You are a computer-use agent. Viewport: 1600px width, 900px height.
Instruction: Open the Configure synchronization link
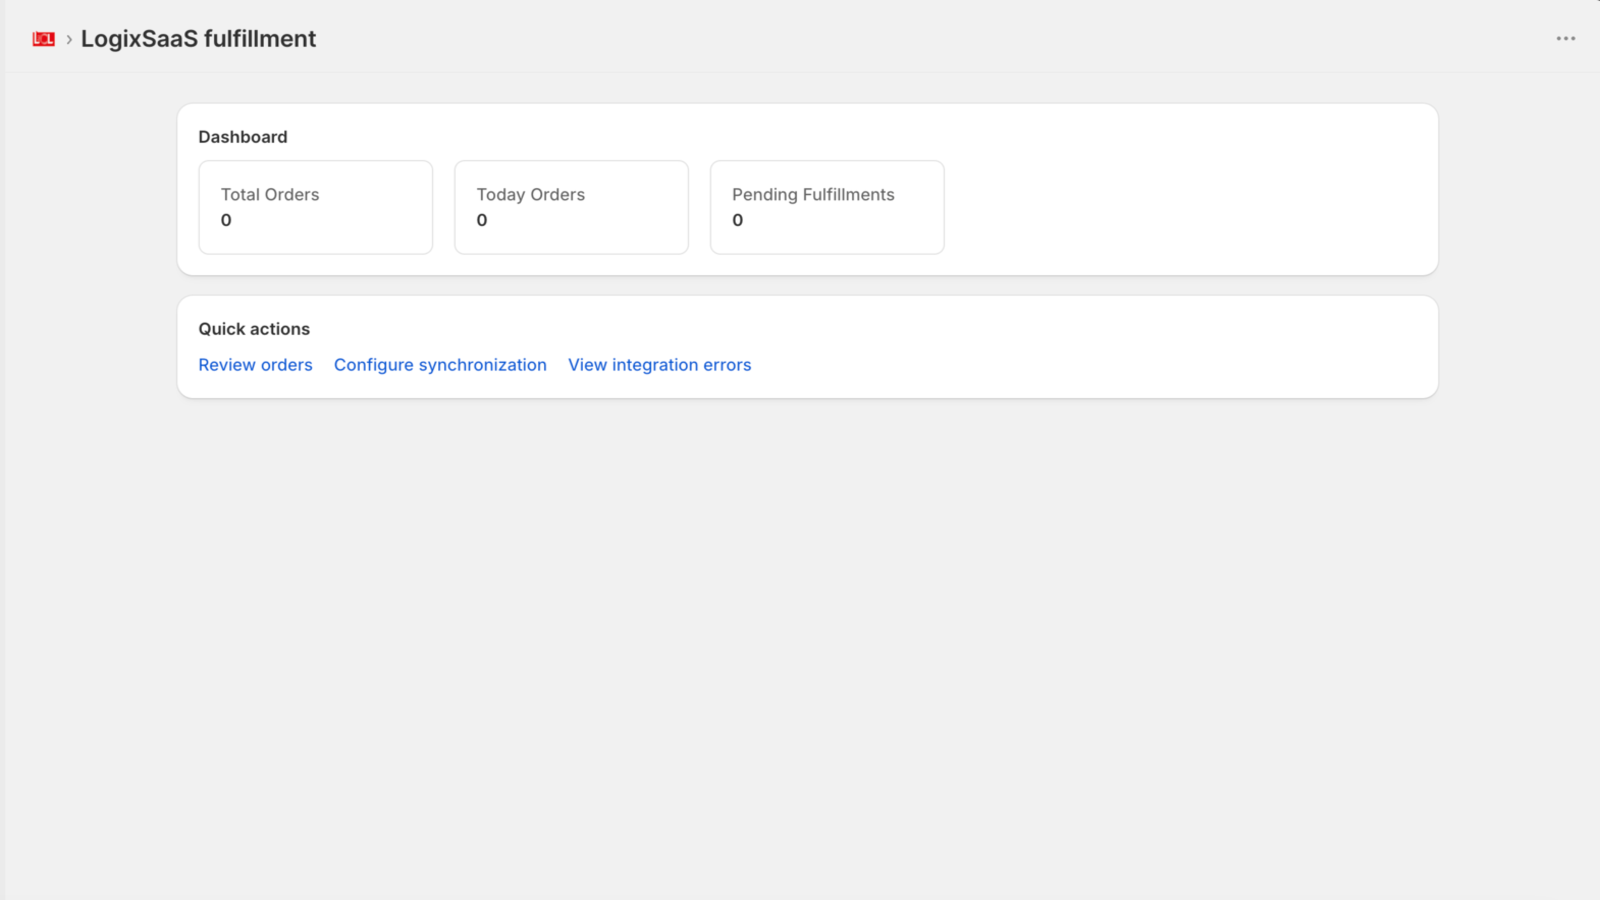coord(440,365)
